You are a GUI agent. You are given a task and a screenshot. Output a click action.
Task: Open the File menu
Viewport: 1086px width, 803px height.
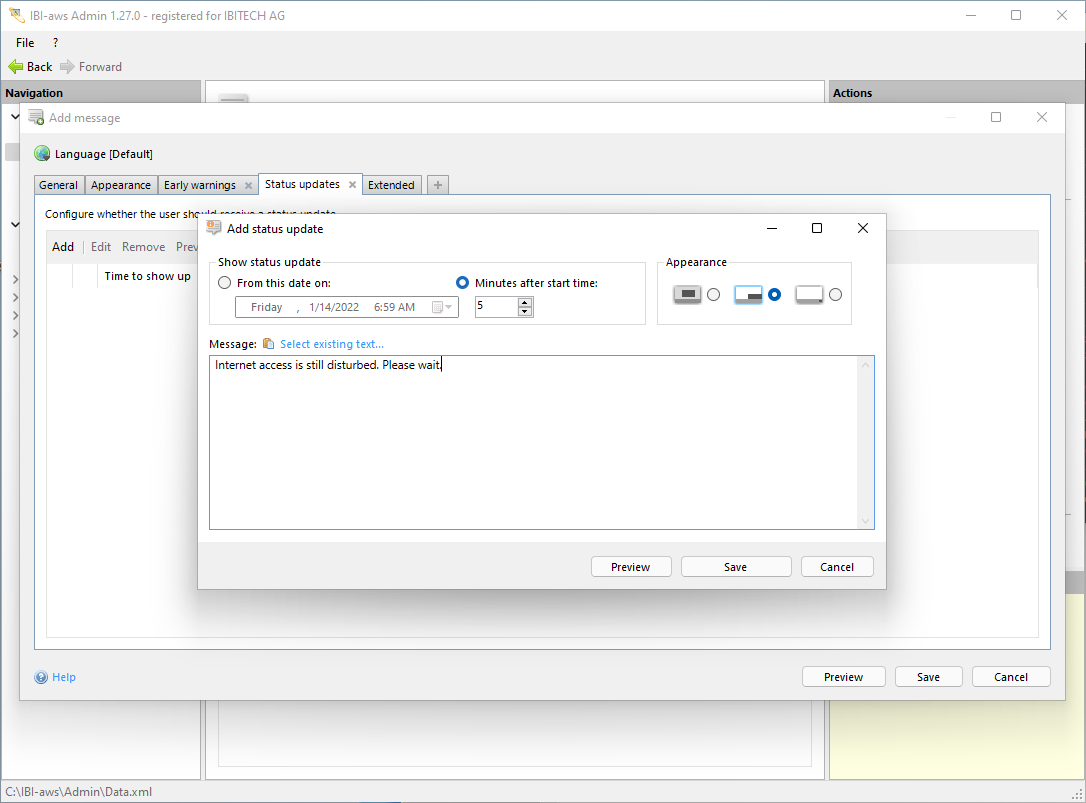point(25,43)
